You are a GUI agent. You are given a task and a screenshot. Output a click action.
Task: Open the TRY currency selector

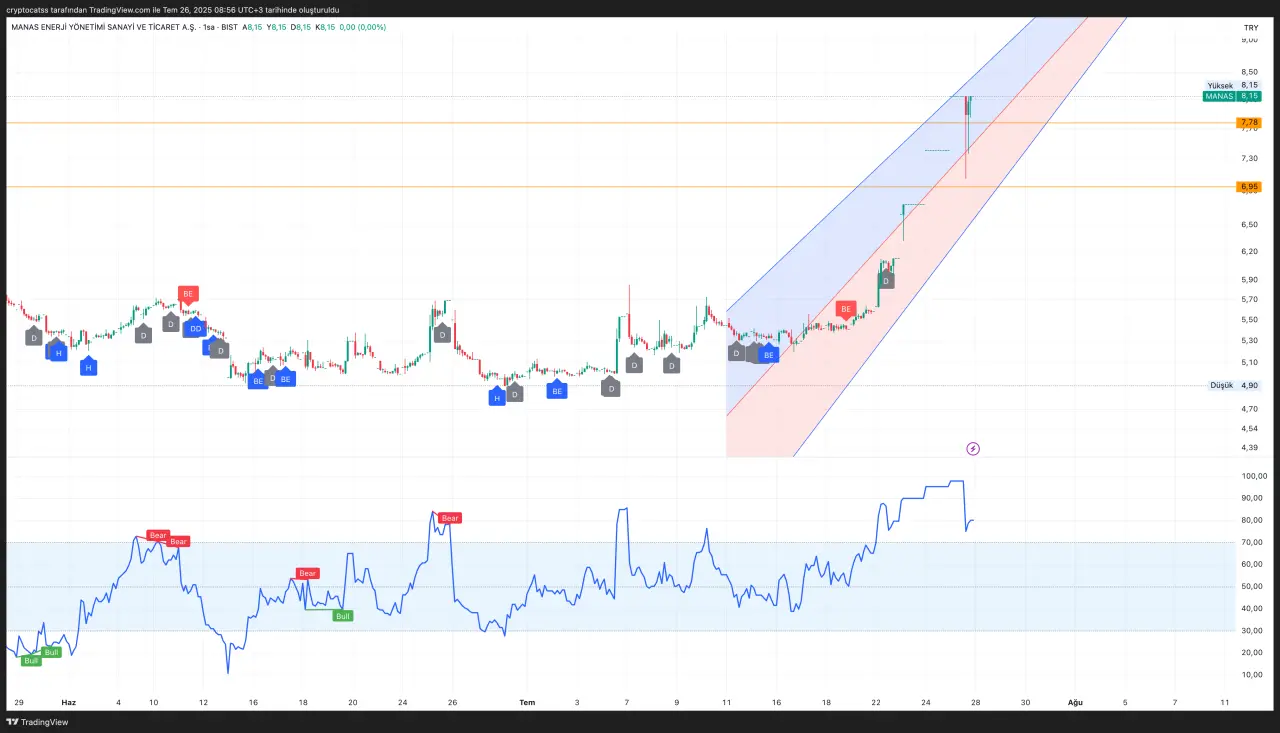[x=1250, y=28]
